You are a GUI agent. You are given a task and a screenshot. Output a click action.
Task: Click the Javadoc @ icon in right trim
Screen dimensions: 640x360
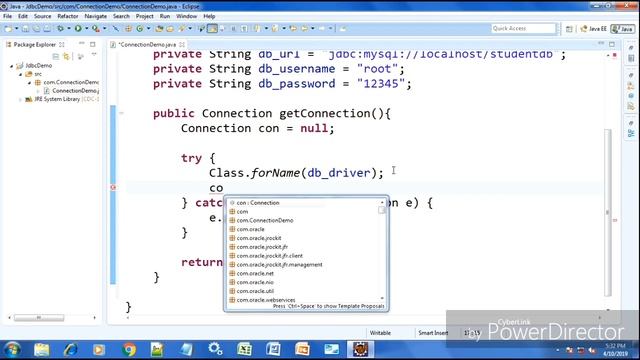click(x=631, y=96)
